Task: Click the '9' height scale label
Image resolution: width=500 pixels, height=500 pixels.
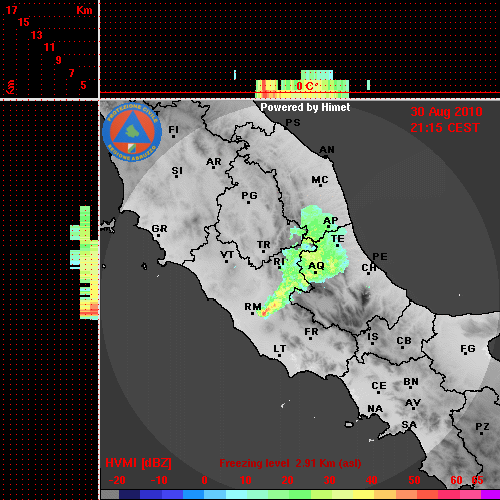Action: point(59,60)
